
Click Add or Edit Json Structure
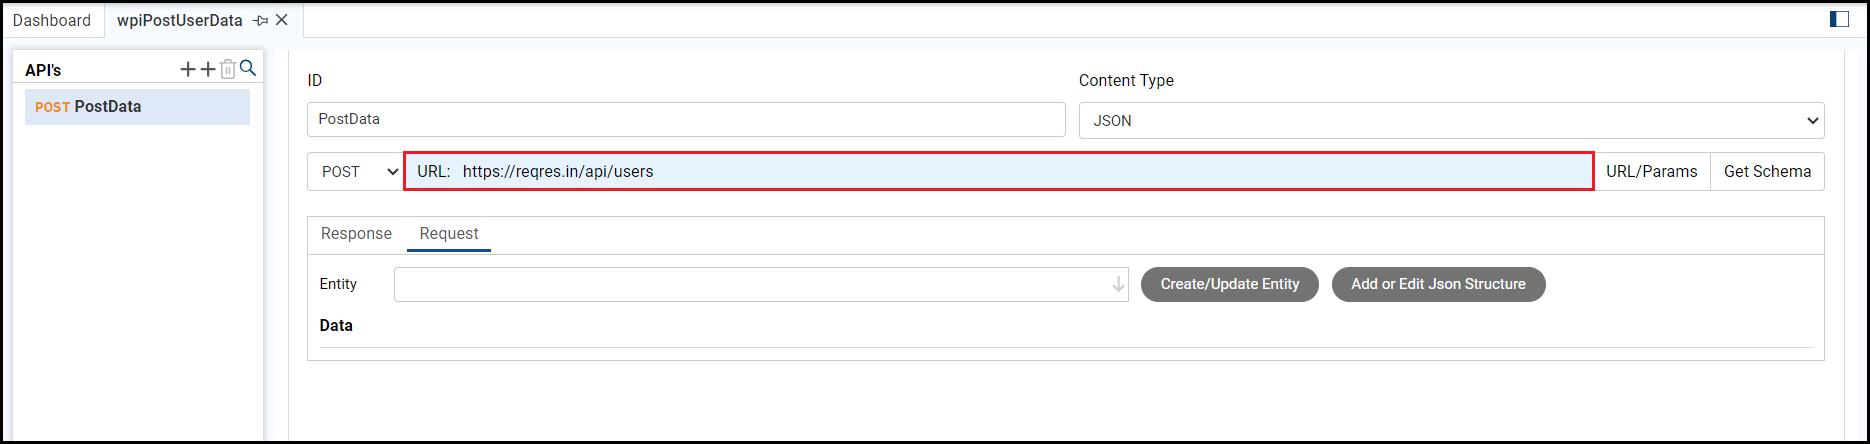pos(1438,284)
